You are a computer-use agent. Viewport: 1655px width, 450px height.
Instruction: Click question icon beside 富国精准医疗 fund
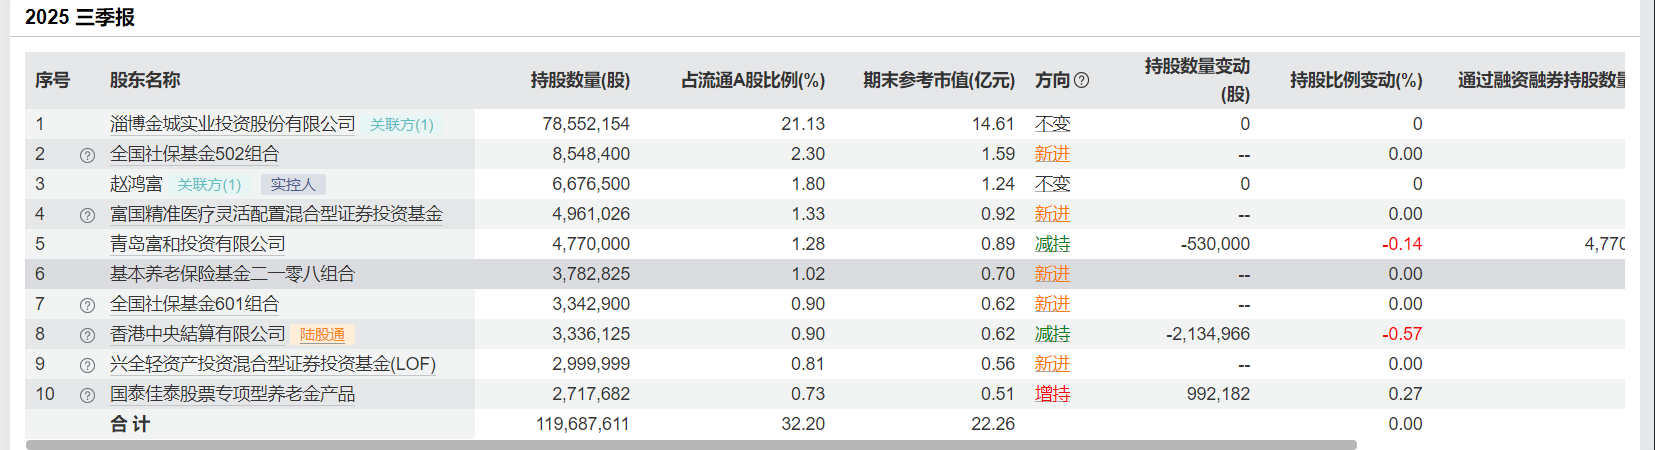[x=87, y=215]
